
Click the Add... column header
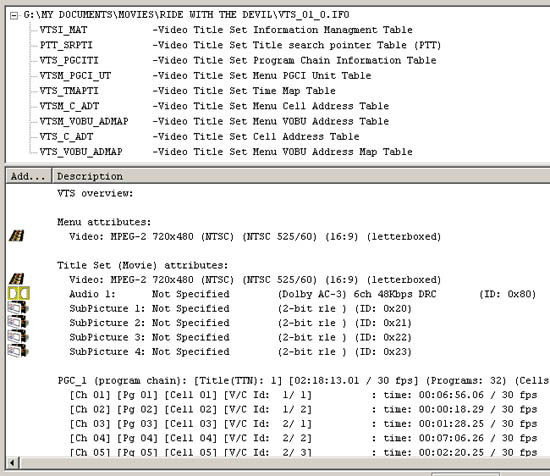pyautogui.click(x=29, y=176)
